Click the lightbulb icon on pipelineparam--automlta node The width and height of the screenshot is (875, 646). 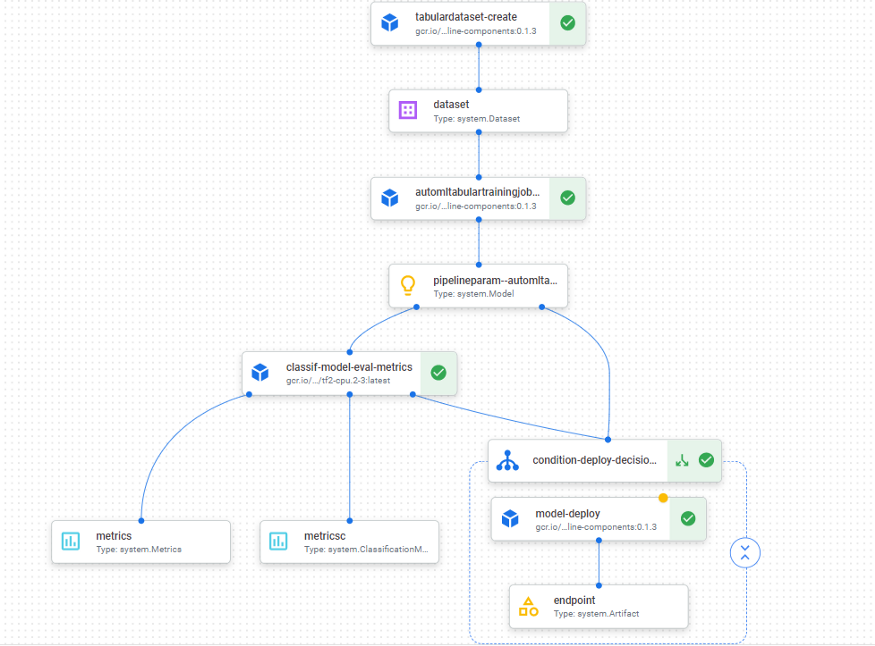pyautogui.click(x=406, y=286)
